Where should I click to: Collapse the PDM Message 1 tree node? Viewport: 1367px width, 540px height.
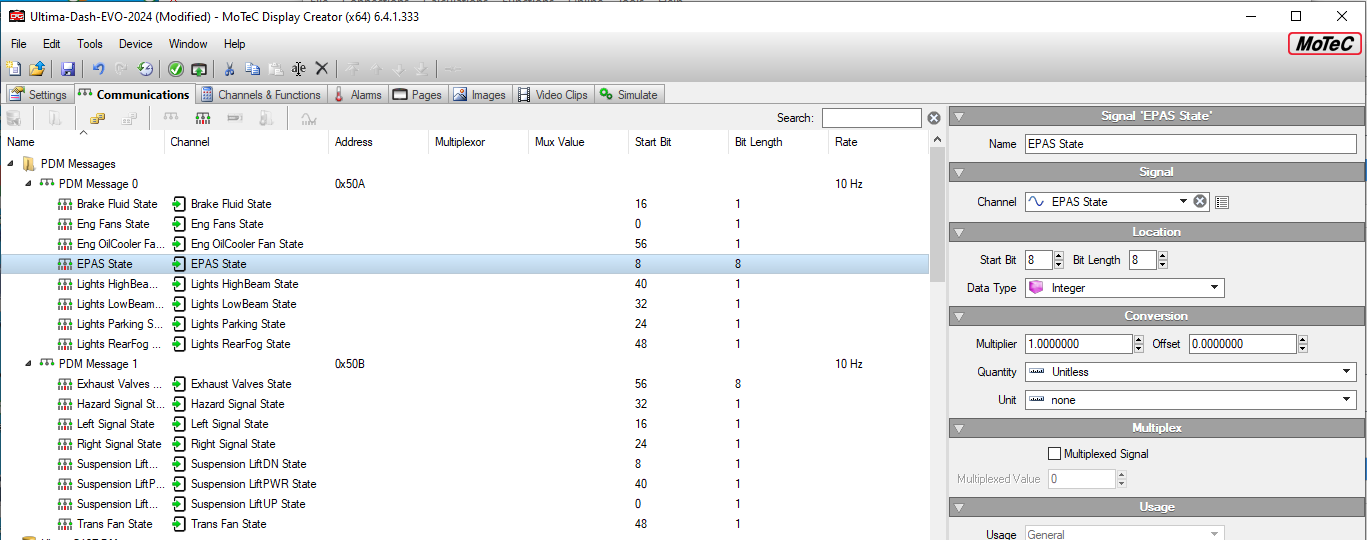(28, 364)
